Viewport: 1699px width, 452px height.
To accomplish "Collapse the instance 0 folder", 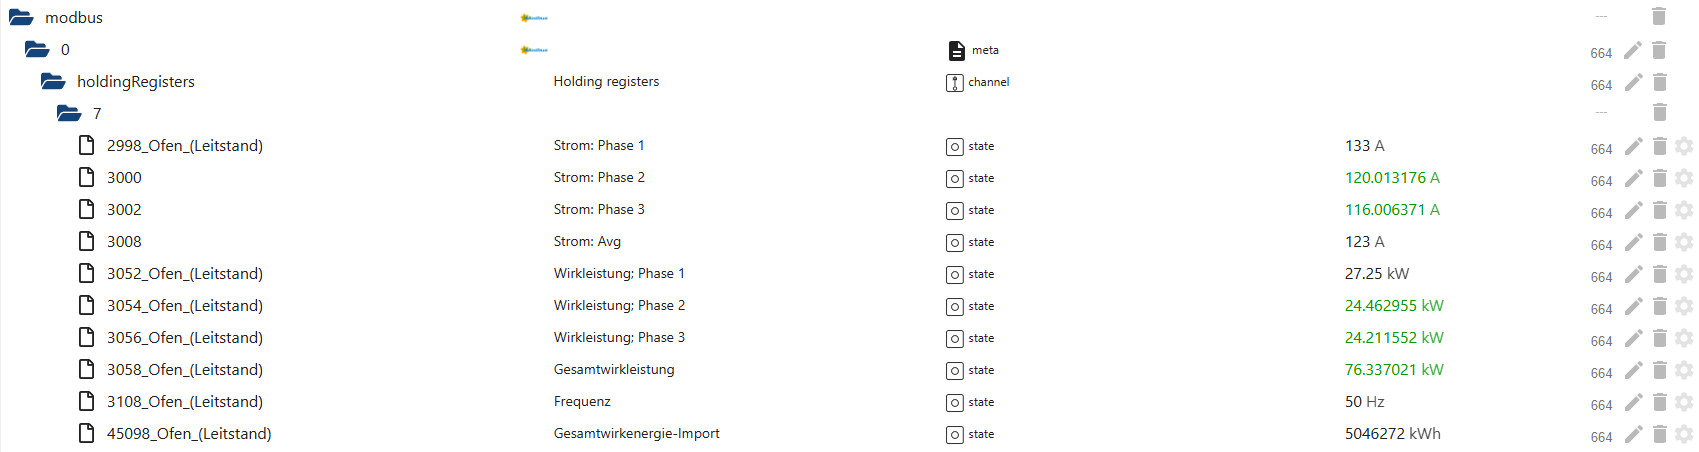I will 37,49.
